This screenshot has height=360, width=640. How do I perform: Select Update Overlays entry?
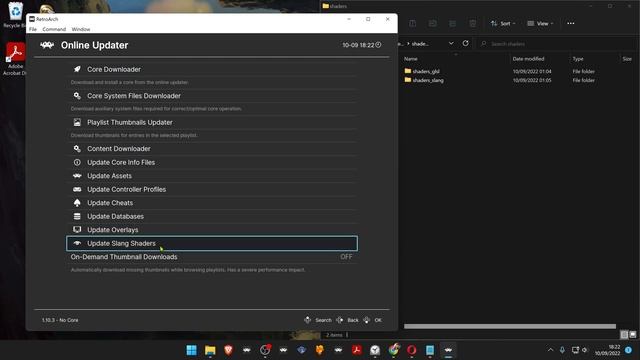(212, 230)
